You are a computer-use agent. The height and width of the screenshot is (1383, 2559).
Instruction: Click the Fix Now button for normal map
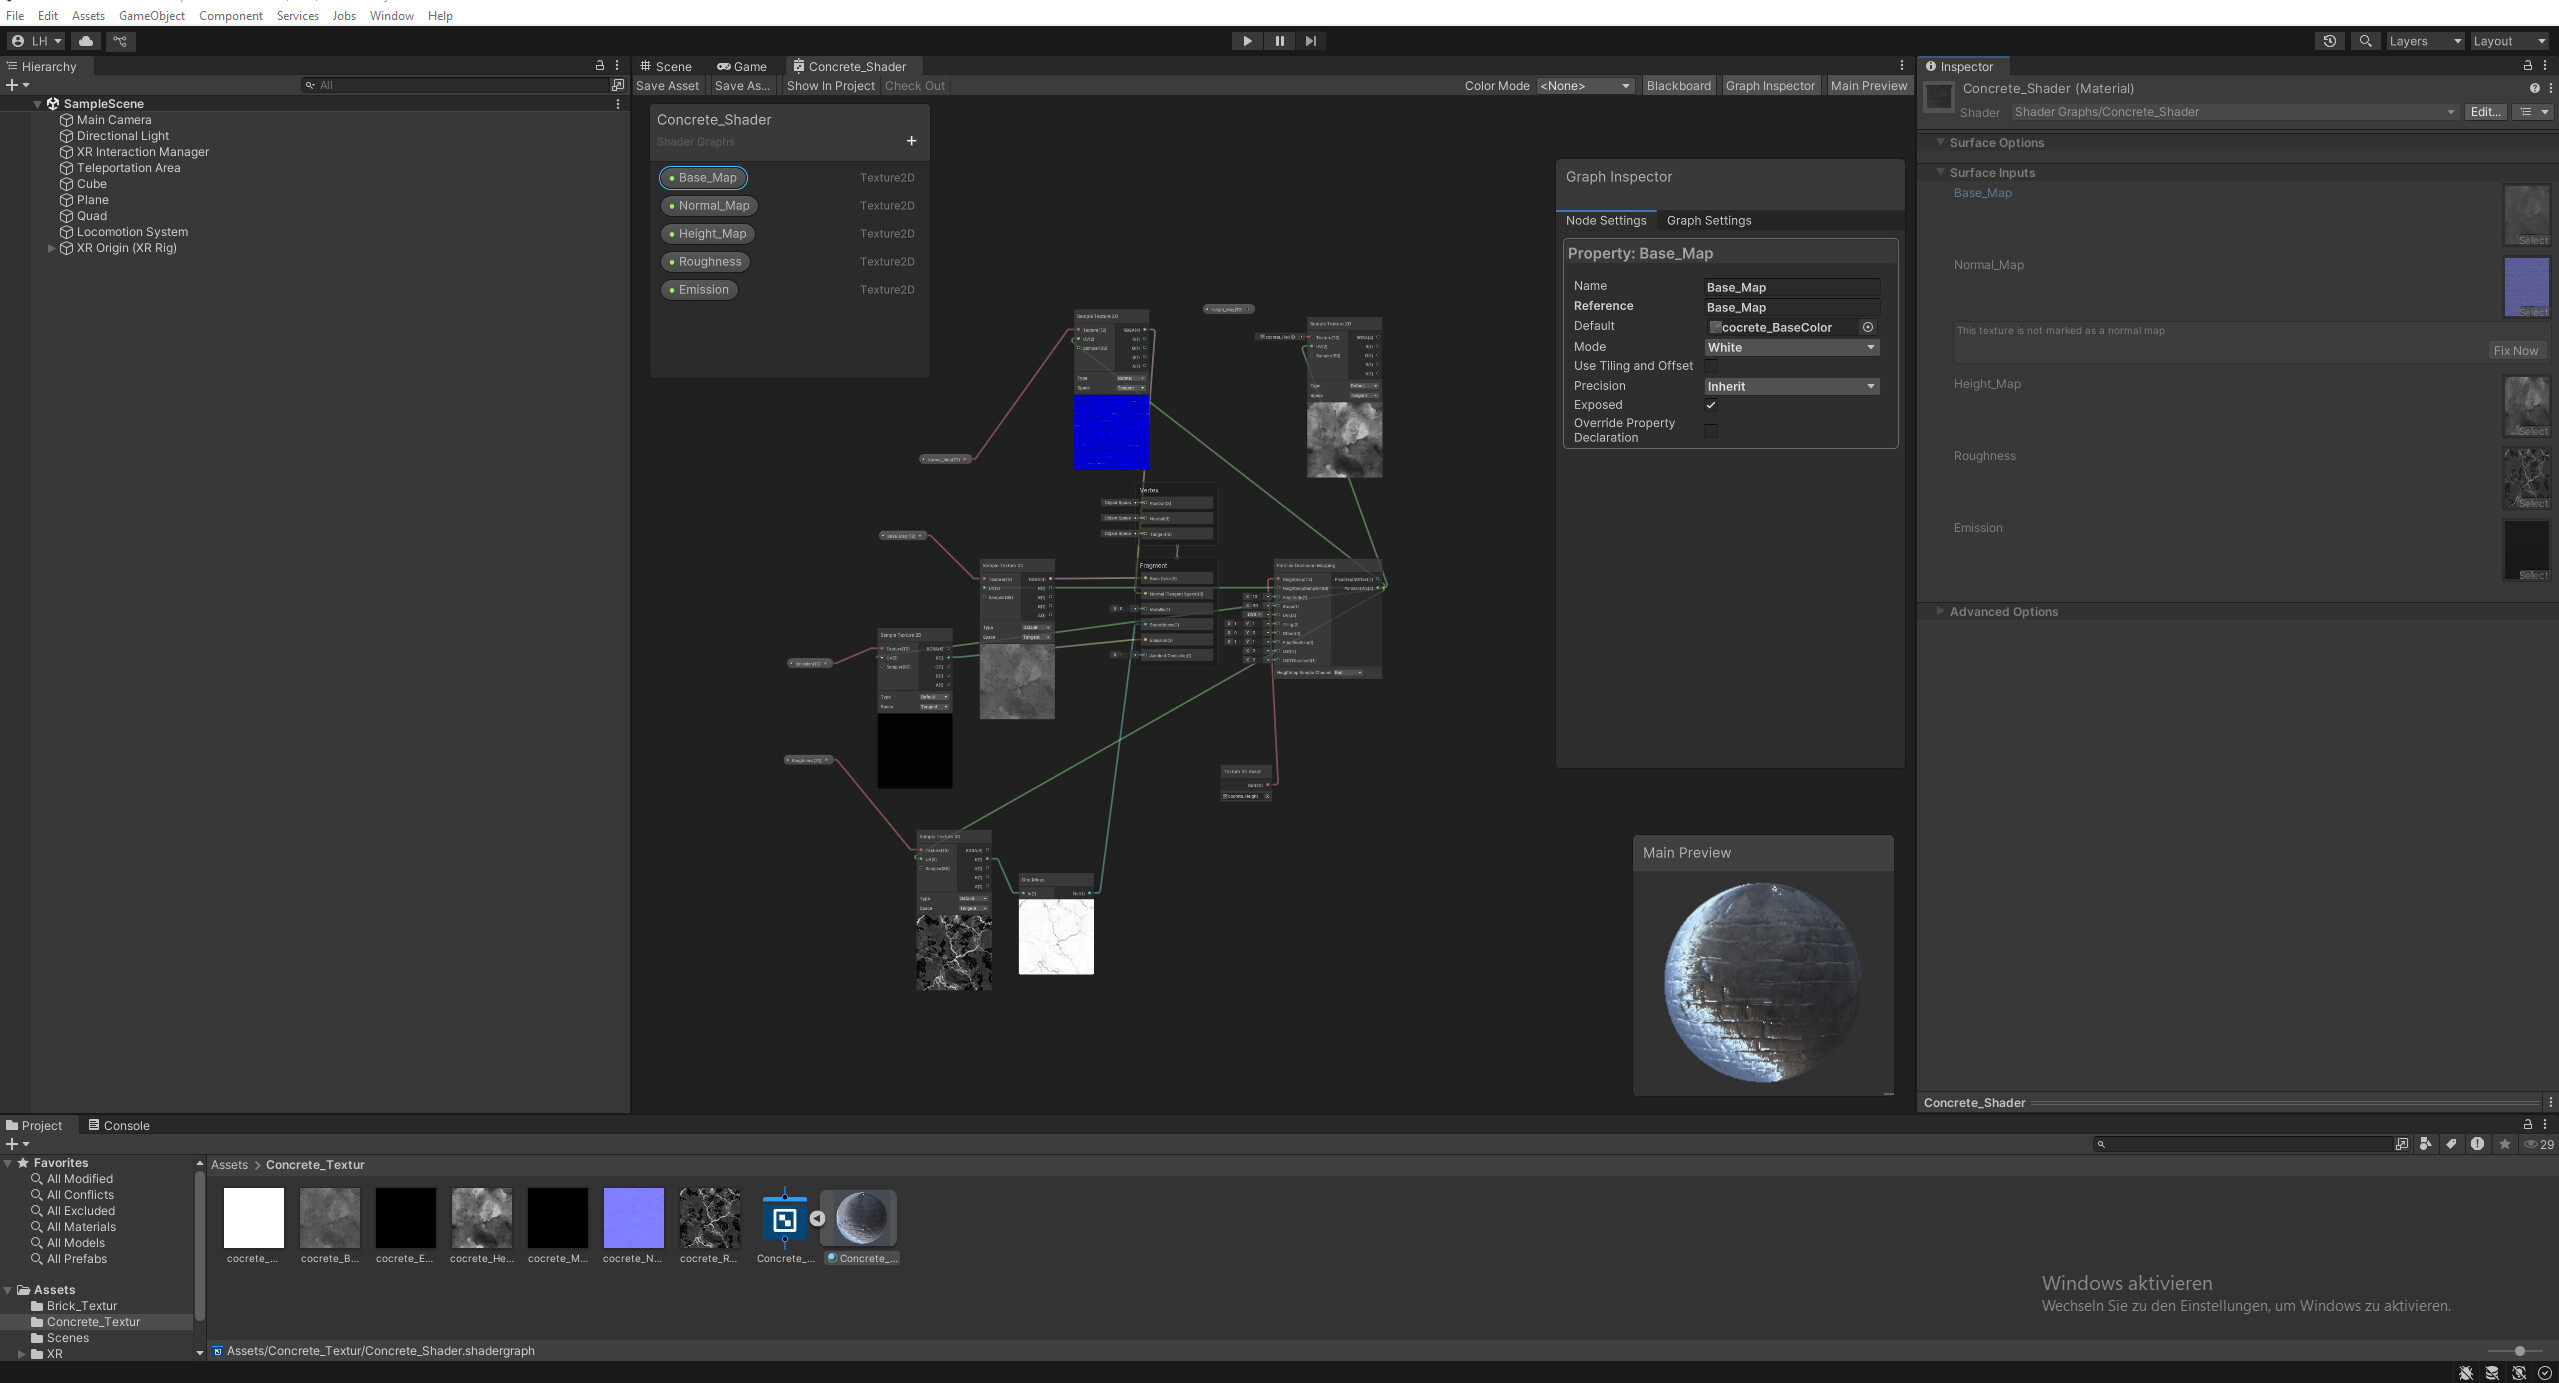point(2516,350)
